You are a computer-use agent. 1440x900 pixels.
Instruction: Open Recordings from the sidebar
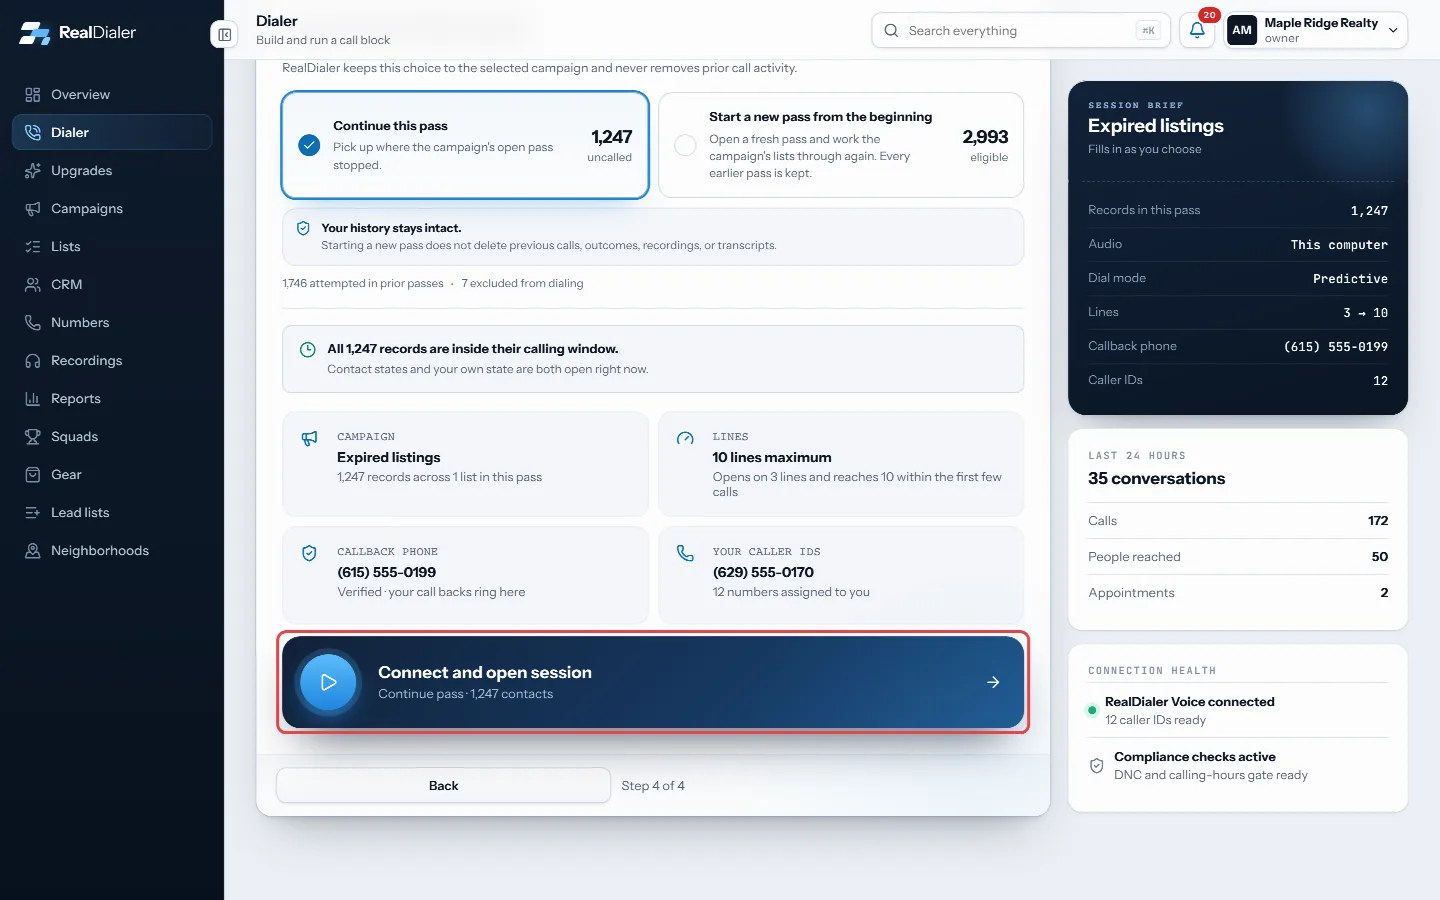[x=112, y=361]
